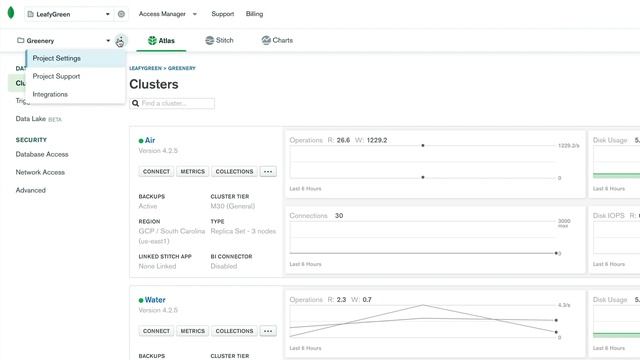Open more options for Water cluster
This screenshot has height=360, width=640.
(x=268, y=331)
